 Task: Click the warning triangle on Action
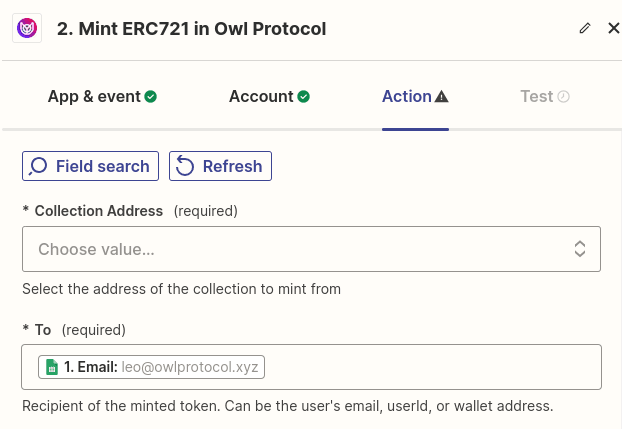pos(442,97)
